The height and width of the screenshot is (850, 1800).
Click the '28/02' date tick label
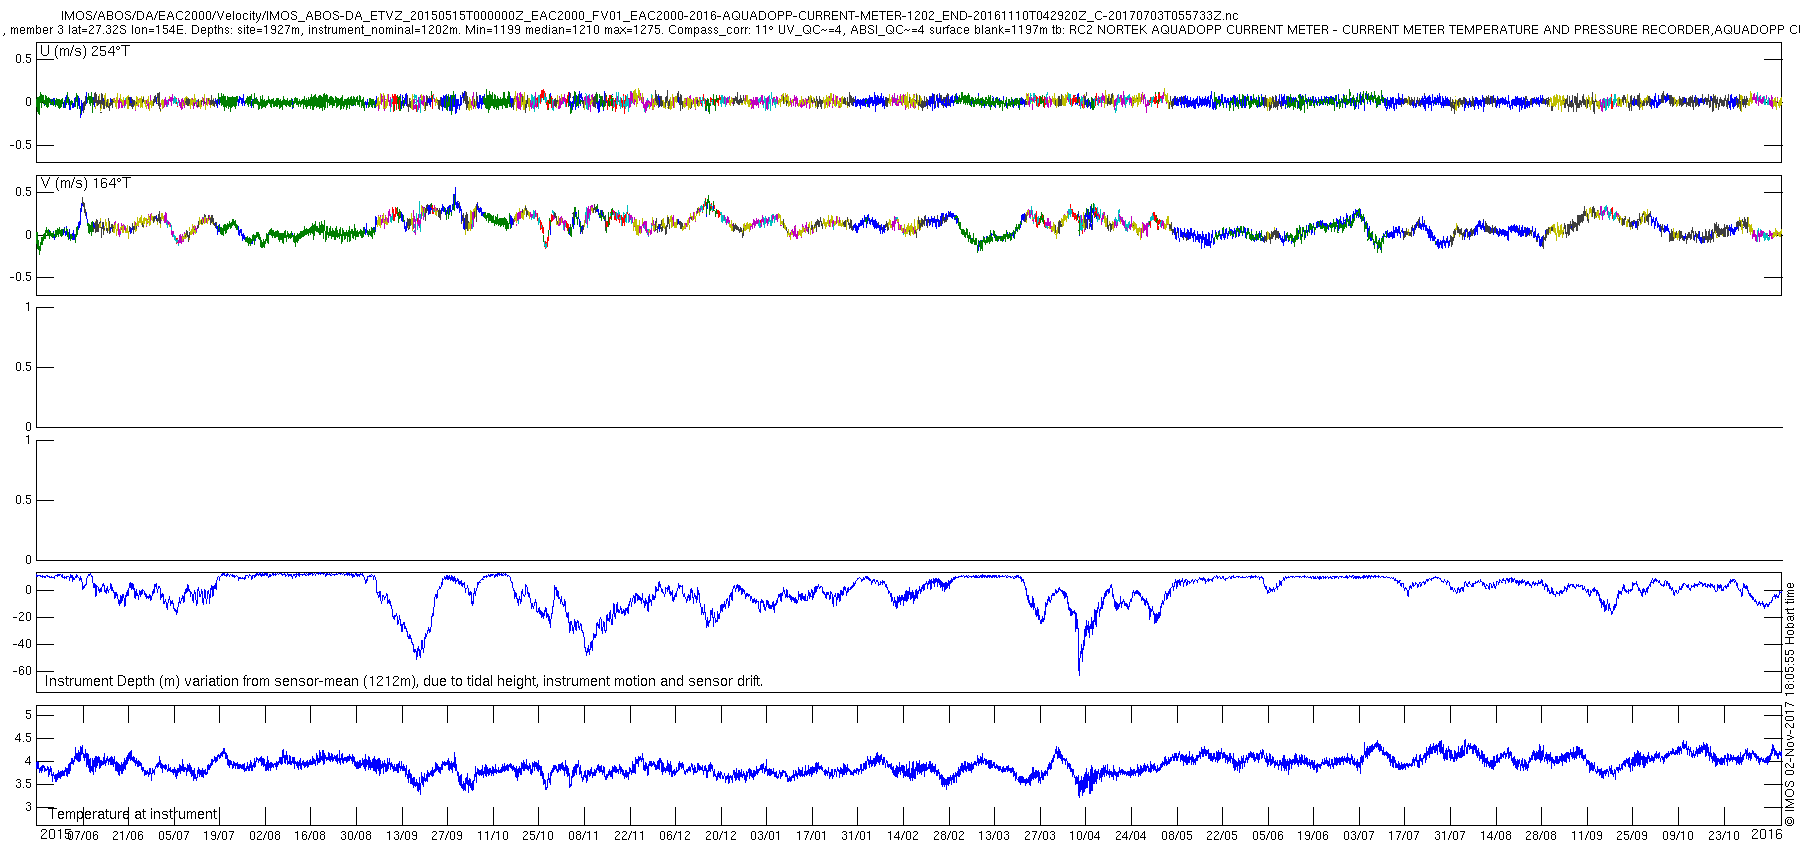(x=949, y=836)
